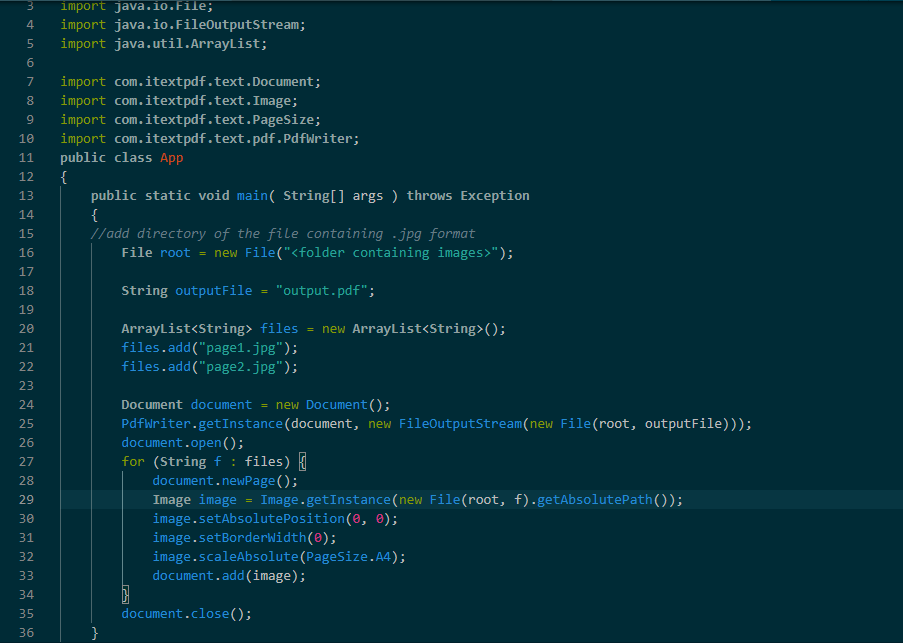Click the throws Exception clause
The image size is (903, 643).
(x=468, y=196)
